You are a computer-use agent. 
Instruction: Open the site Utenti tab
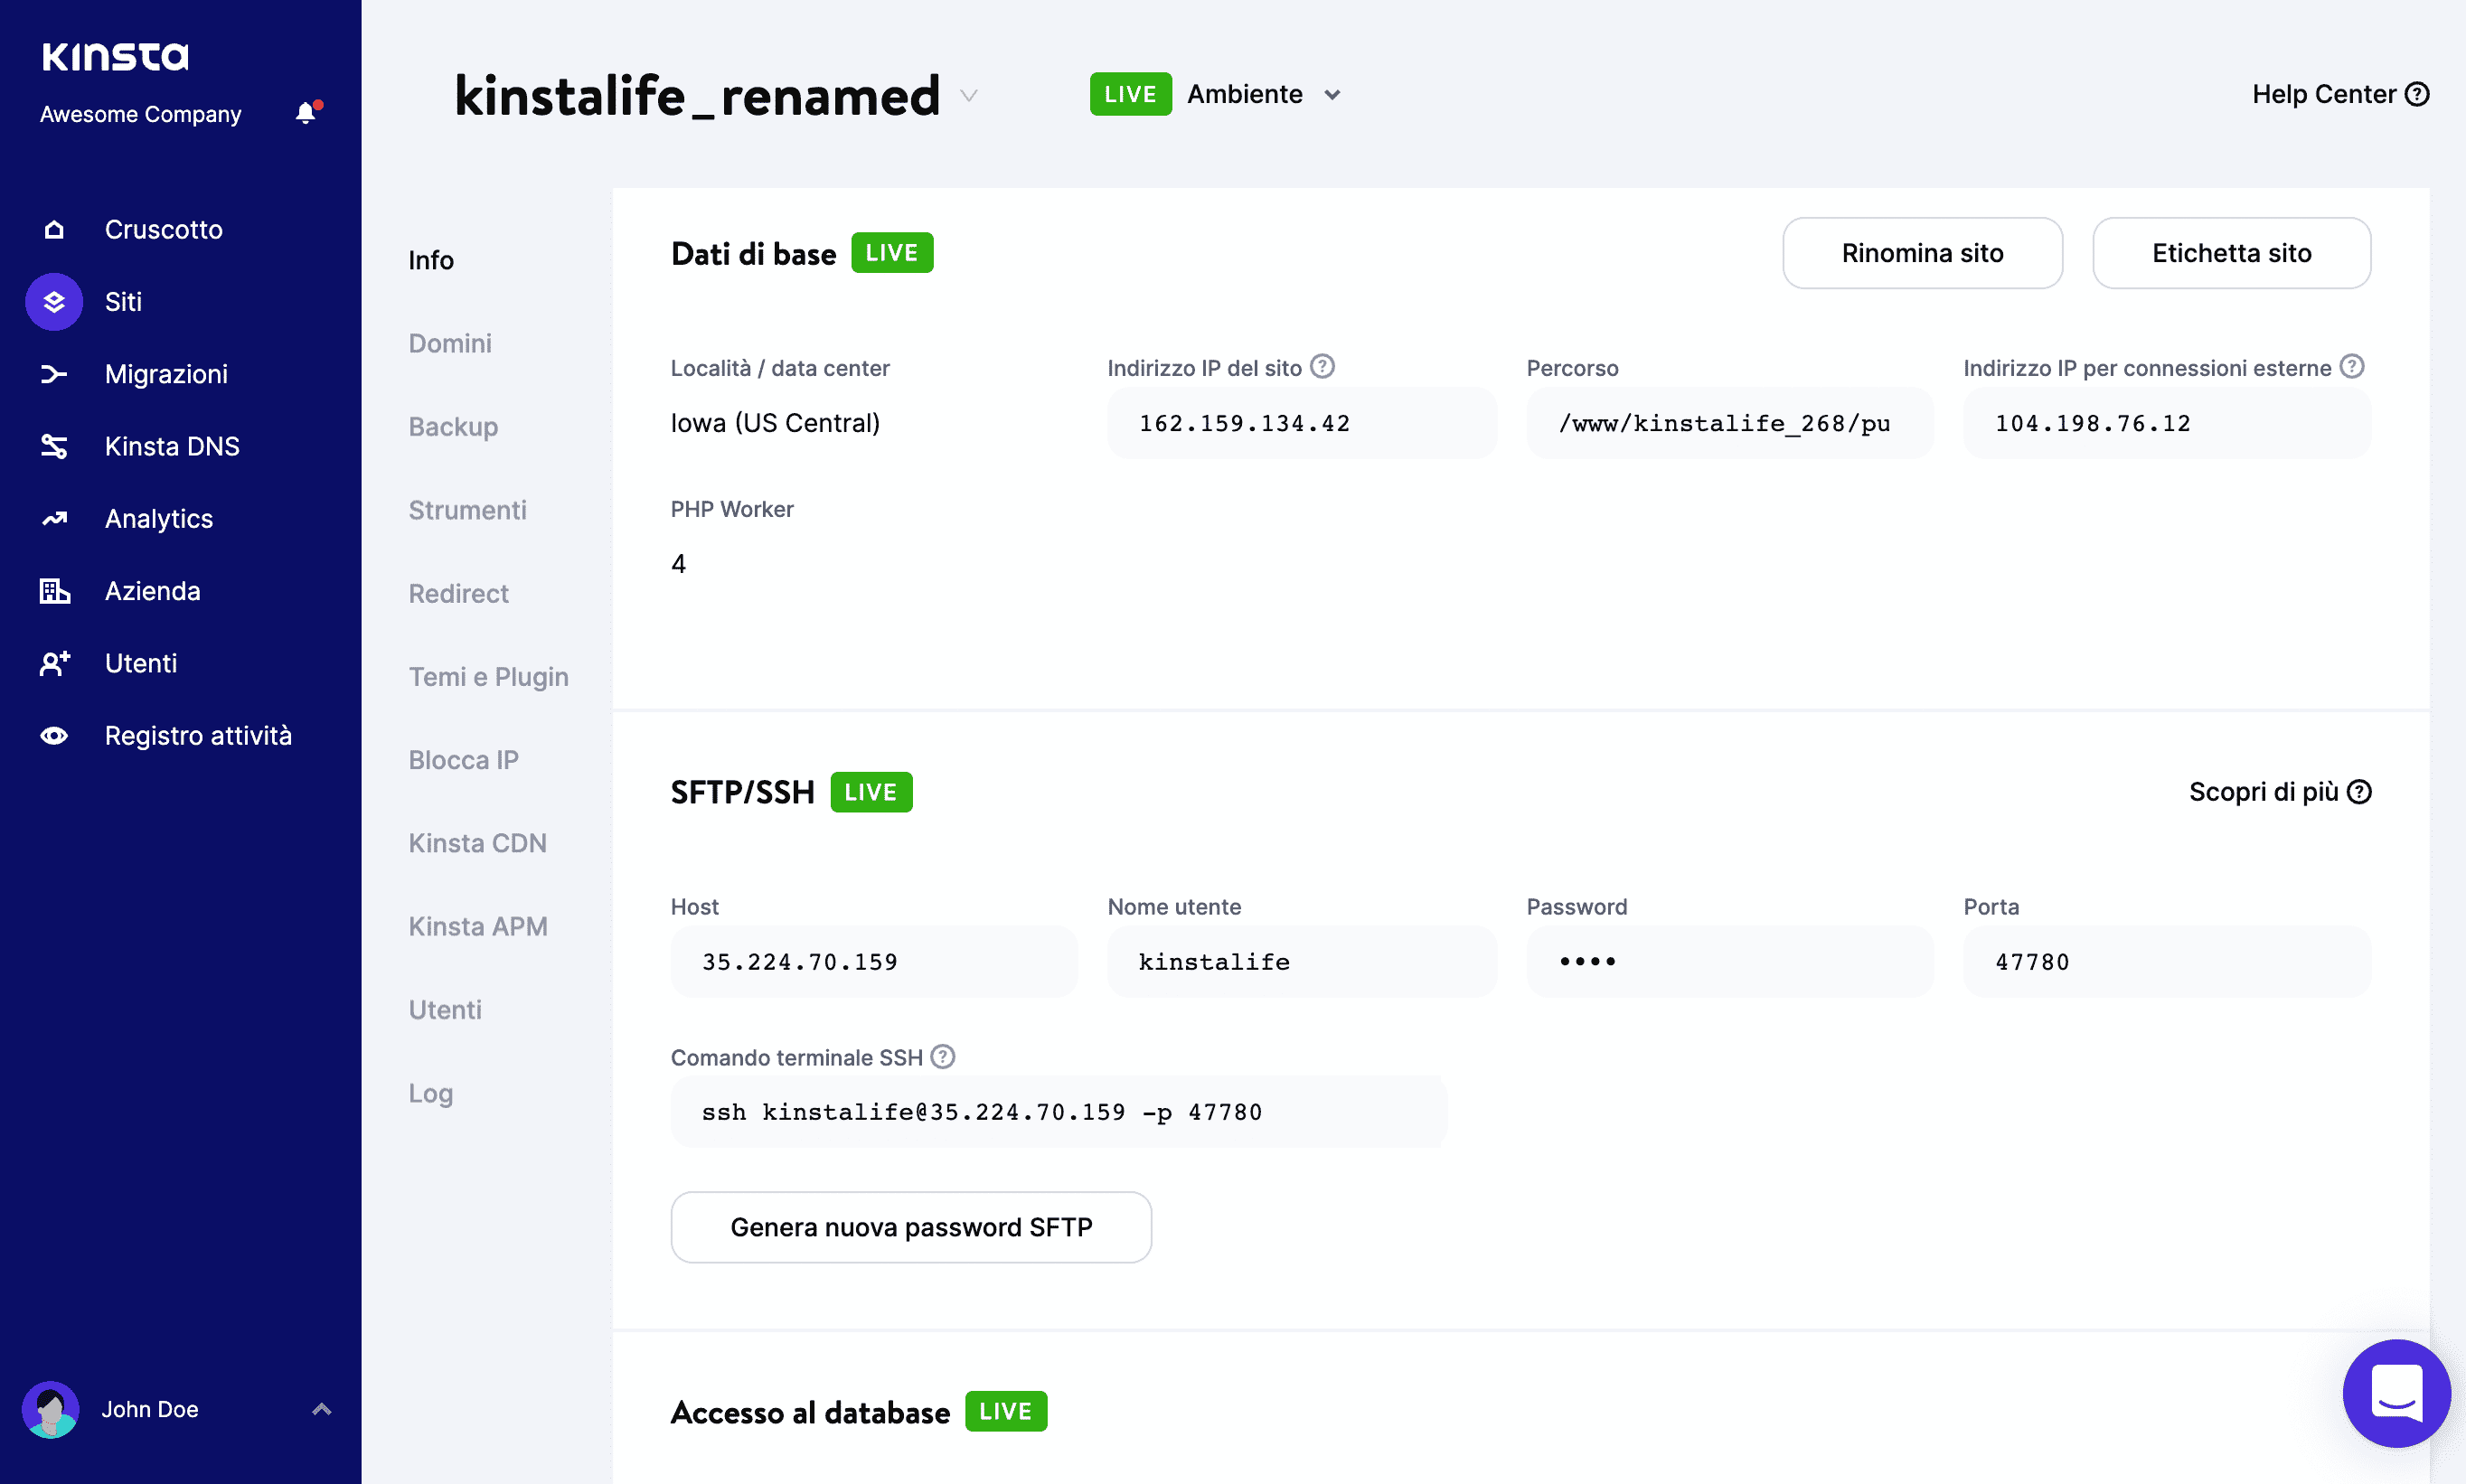pyautogui.click(x=445, y=1010)
